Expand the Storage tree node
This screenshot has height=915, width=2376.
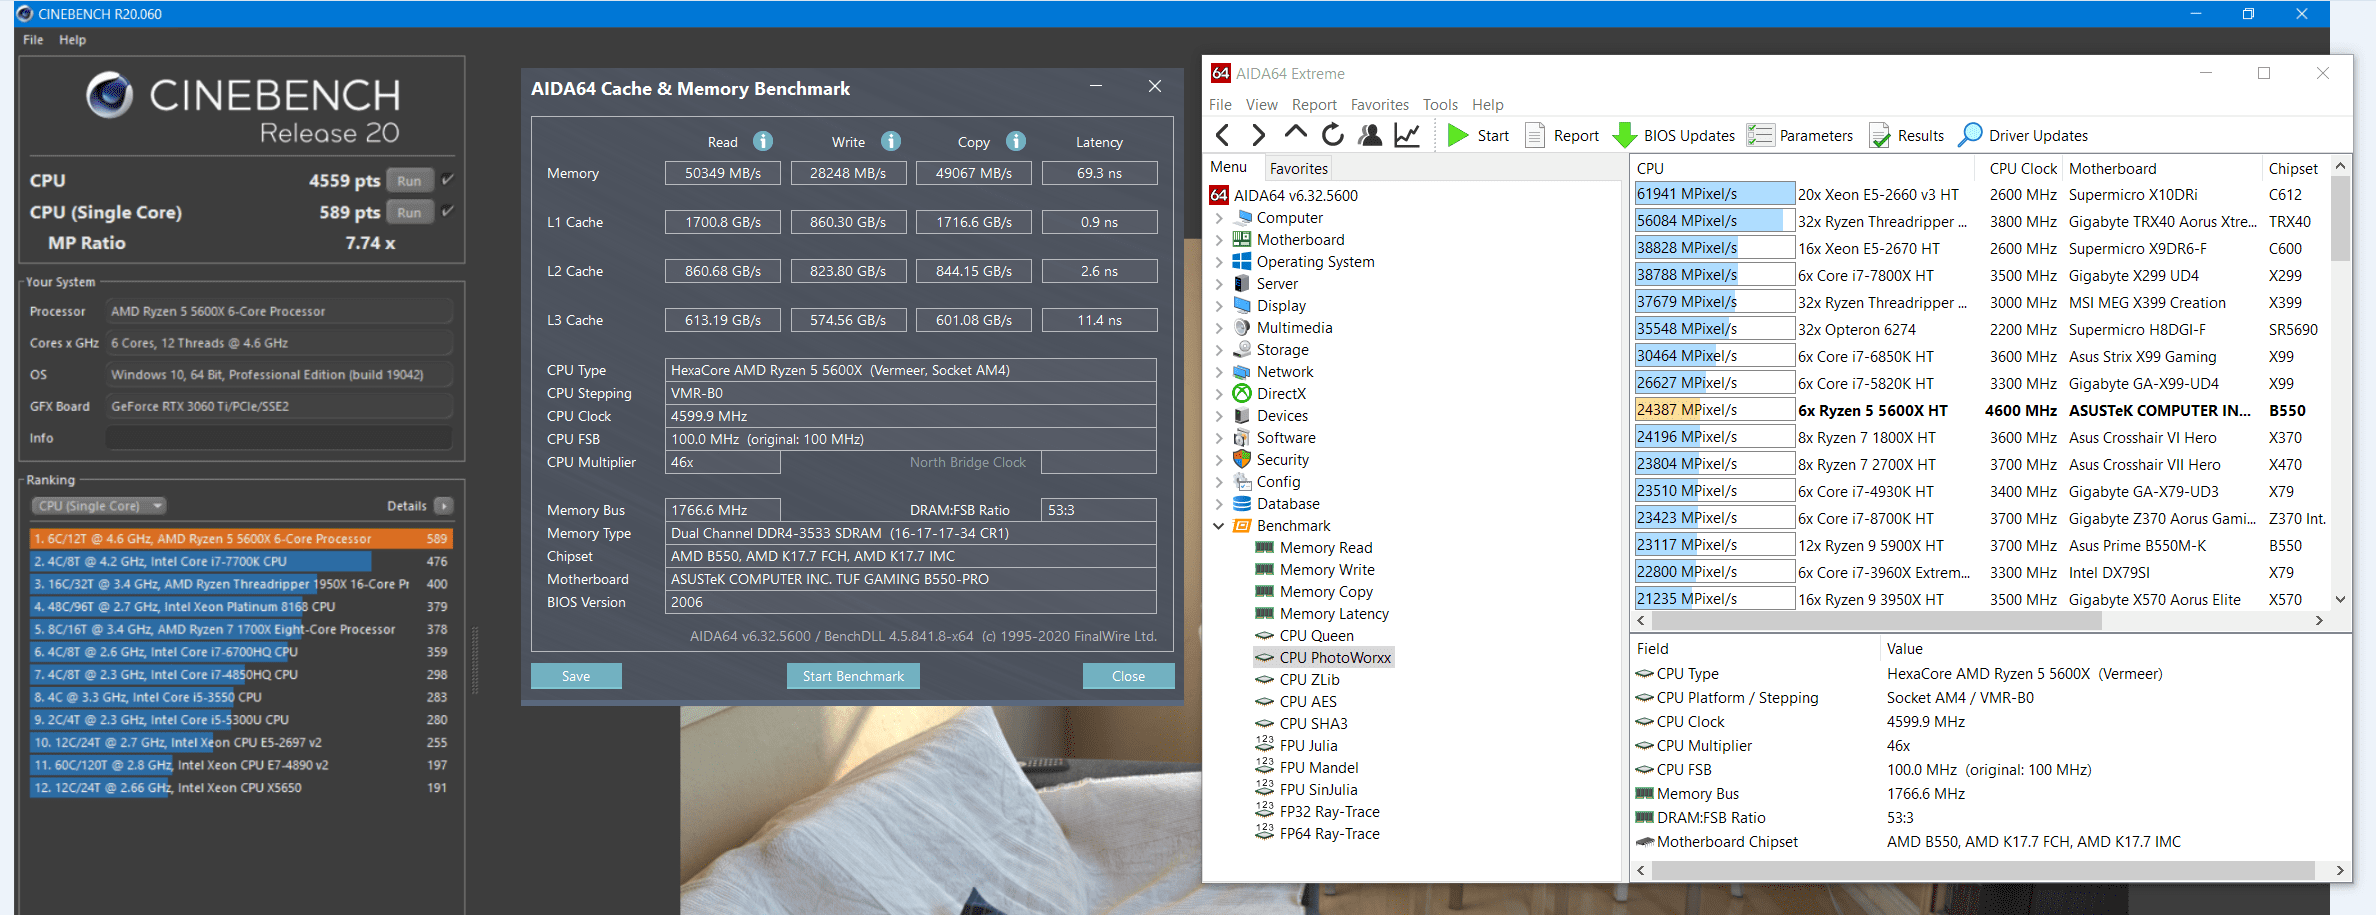pyautogui.click(x=1219, y=350)
